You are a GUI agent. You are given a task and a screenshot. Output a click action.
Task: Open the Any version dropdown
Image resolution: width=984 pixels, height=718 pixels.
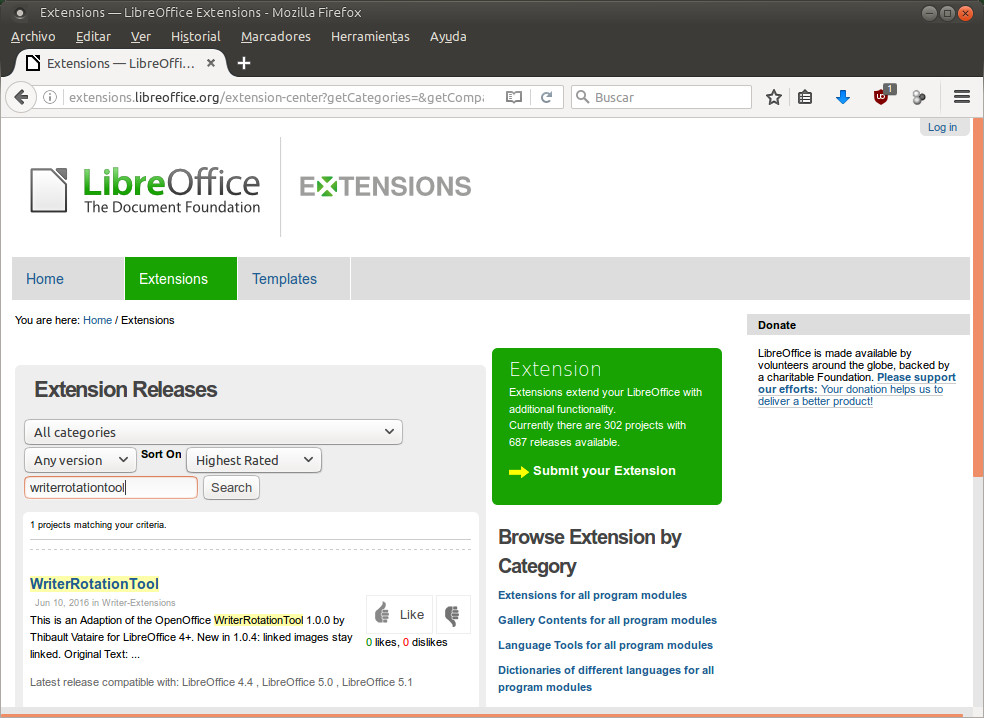tap(80, 460)
